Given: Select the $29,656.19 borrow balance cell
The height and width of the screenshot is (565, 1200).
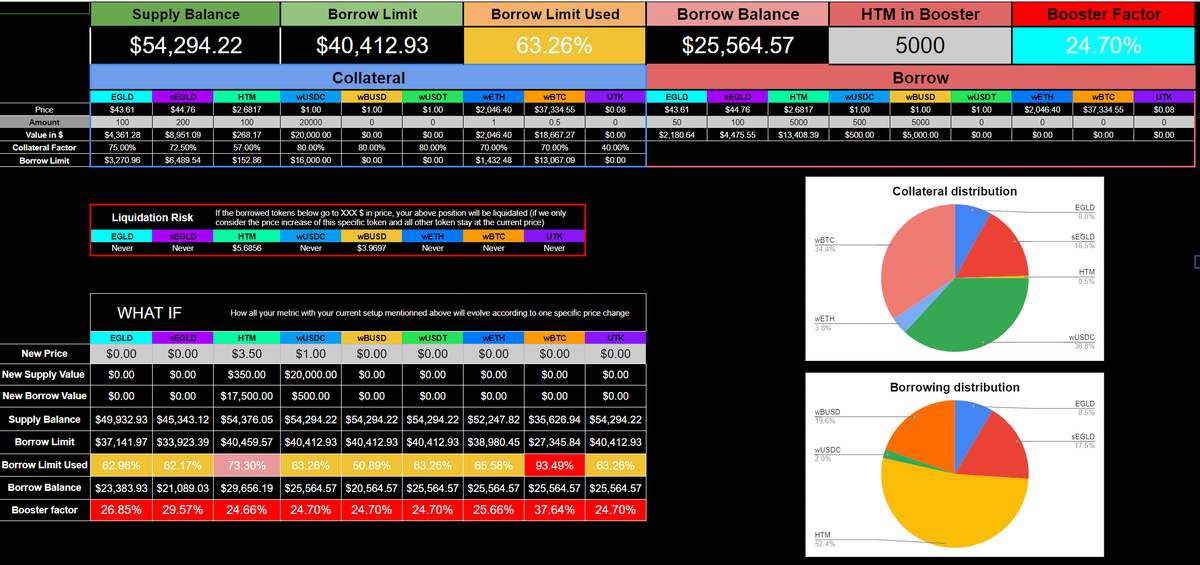Looking at the screenshot, I should (x=245, y=487).
